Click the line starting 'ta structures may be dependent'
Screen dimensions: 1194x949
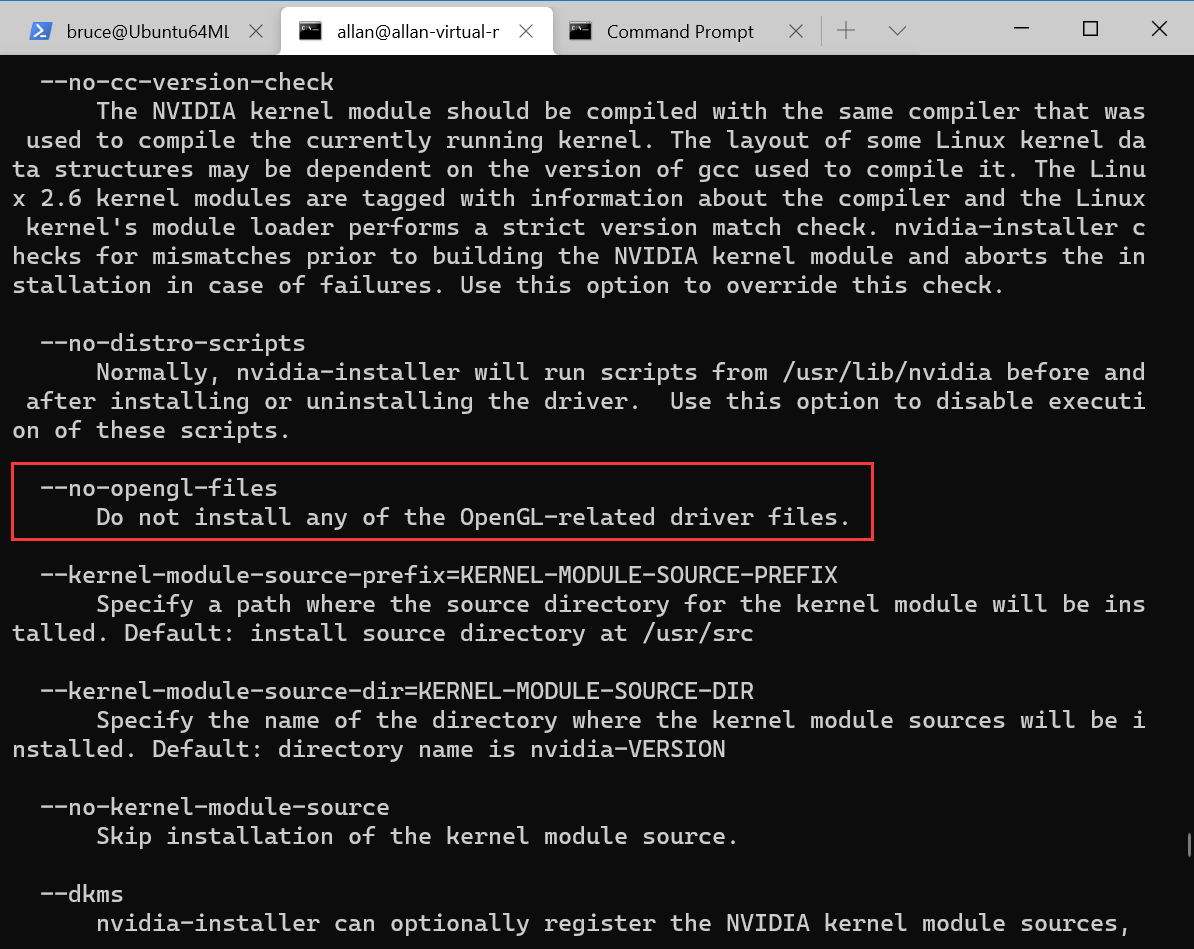[x=579, y=169]
